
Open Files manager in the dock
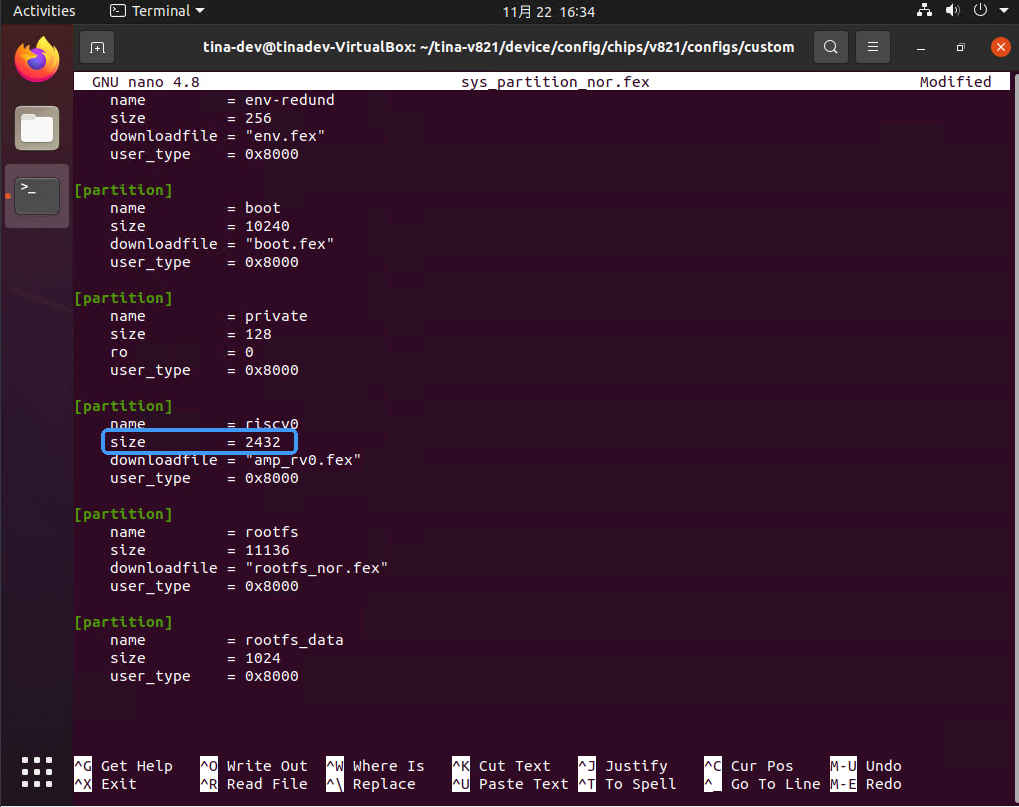click(x=37, y=128)
